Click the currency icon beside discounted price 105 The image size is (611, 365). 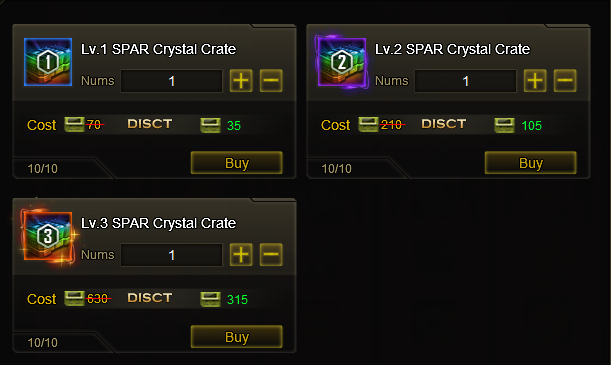coord(504,125)
